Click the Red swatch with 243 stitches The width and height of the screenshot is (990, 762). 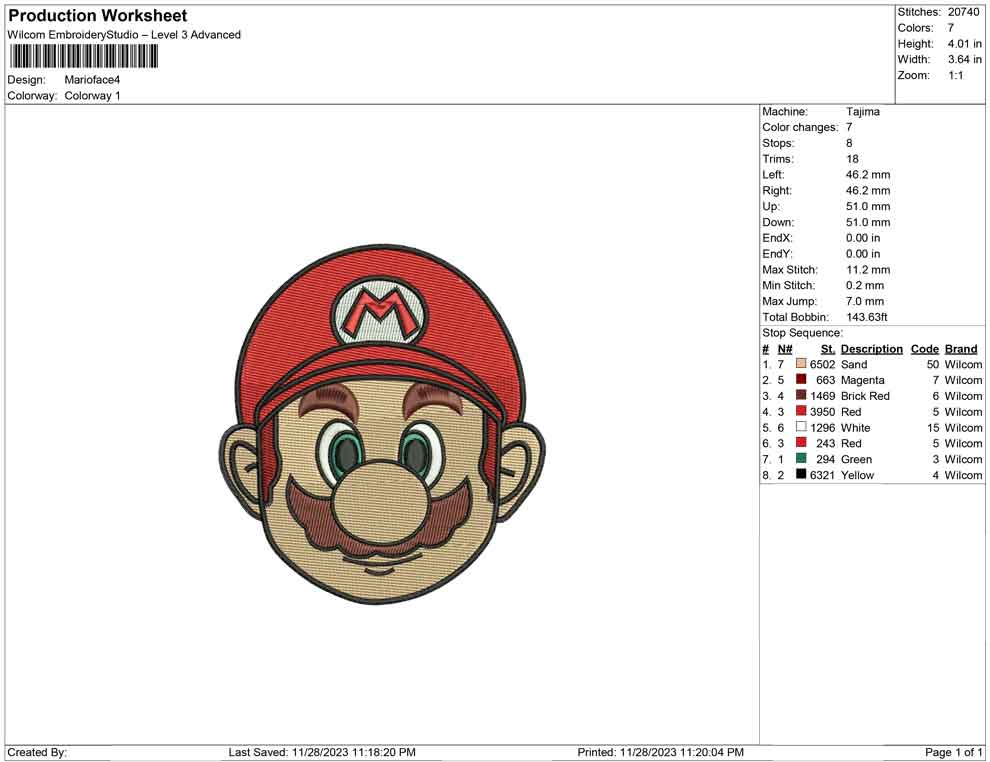(801, 443)
